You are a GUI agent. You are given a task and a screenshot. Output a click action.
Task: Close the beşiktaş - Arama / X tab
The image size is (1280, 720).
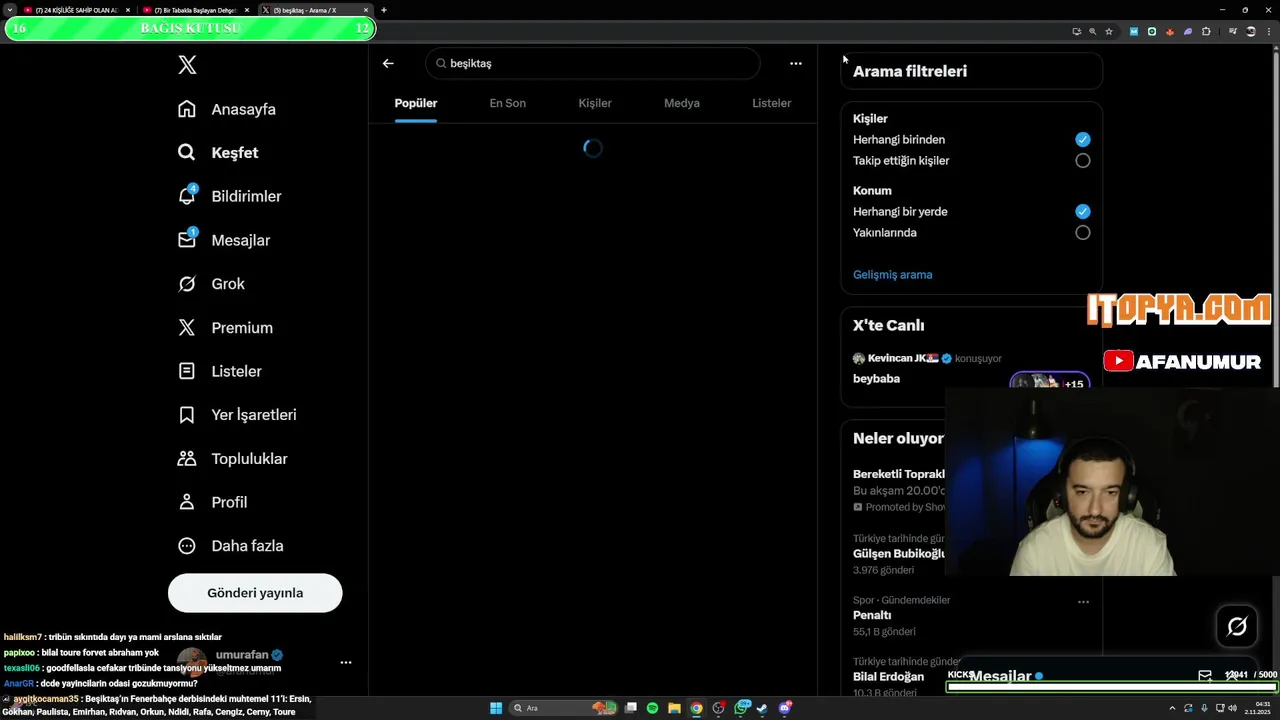(x=366, y=10)
